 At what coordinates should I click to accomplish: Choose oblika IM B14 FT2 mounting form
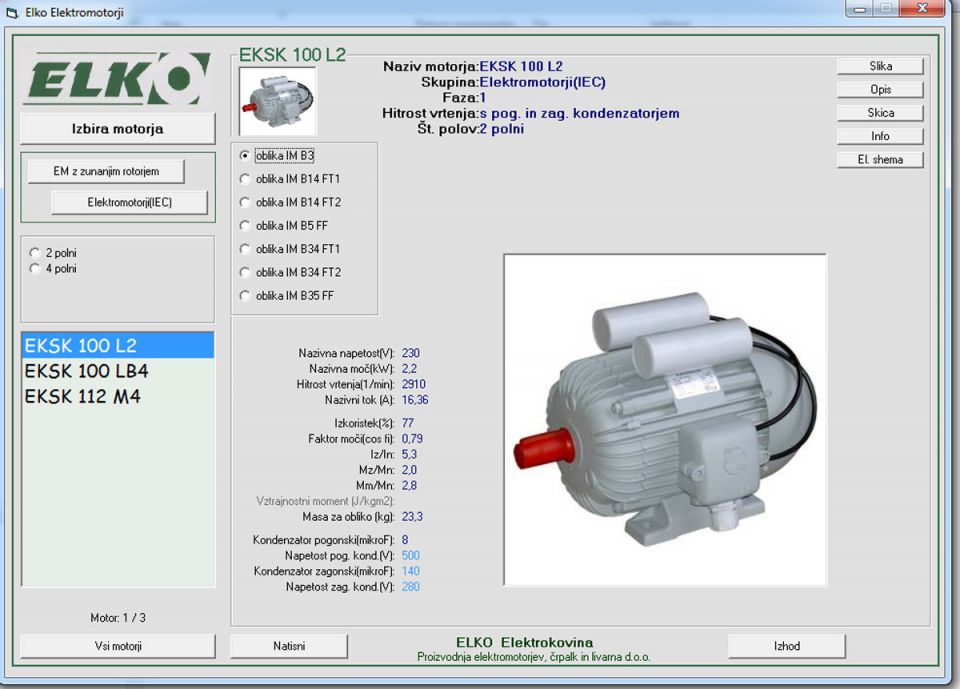point(245,202)
